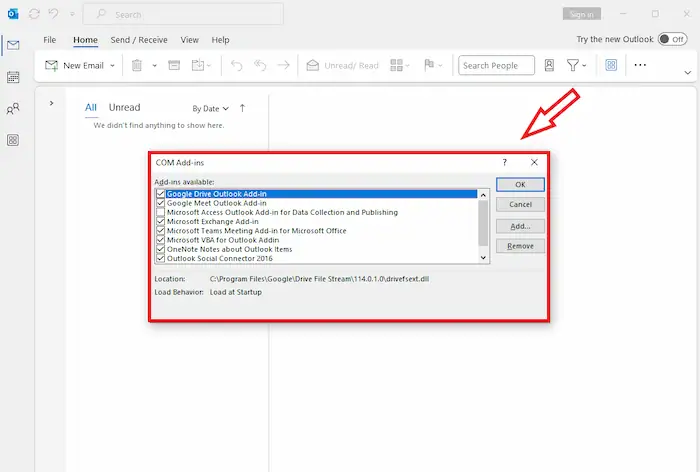Expand the ribbon display options chevron
The image size is (700, 472).
click(688, 72)
